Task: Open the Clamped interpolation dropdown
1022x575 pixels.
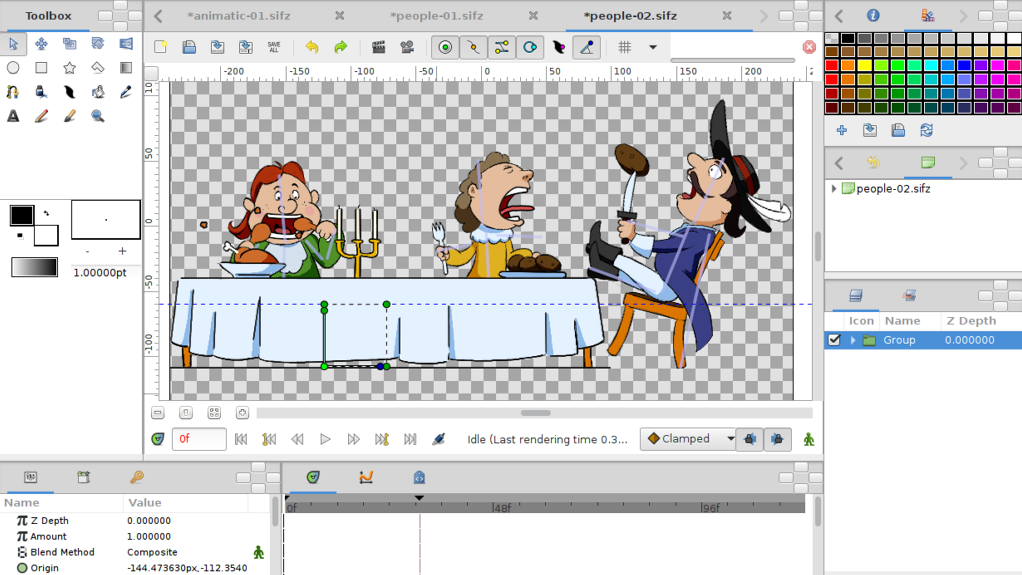Action: 689,439
